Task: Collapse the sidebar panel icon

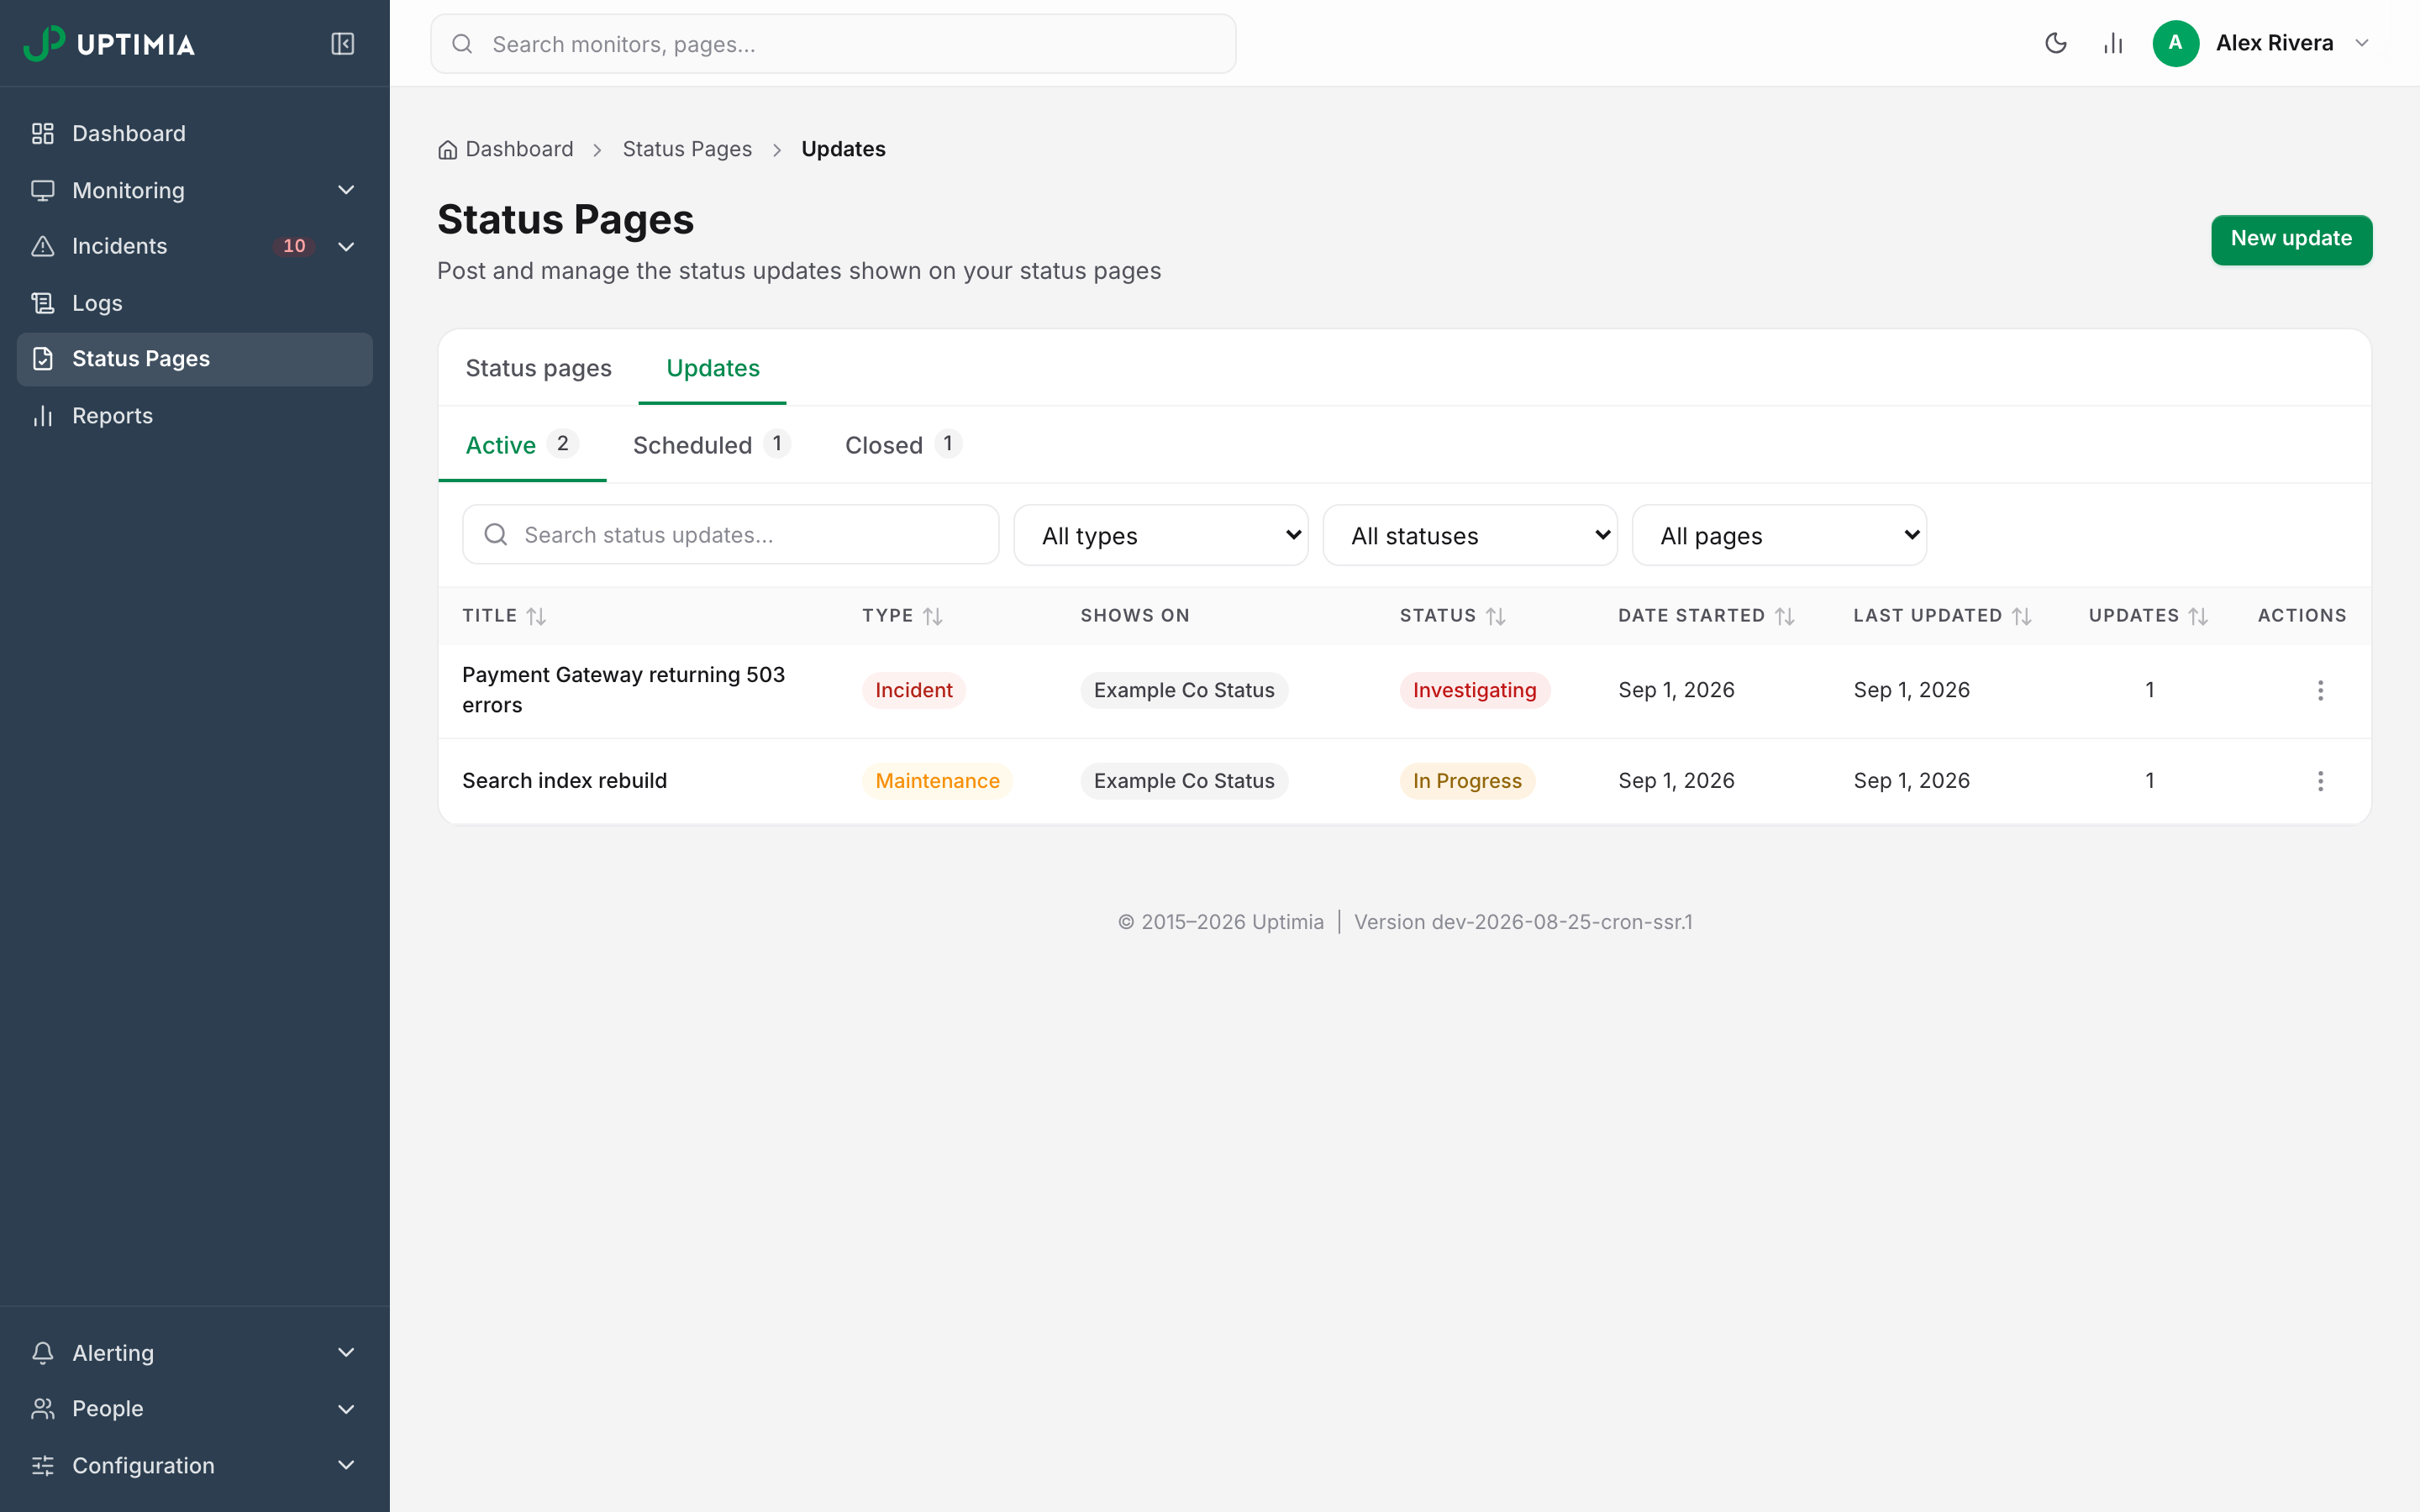Action: (342, 44)
